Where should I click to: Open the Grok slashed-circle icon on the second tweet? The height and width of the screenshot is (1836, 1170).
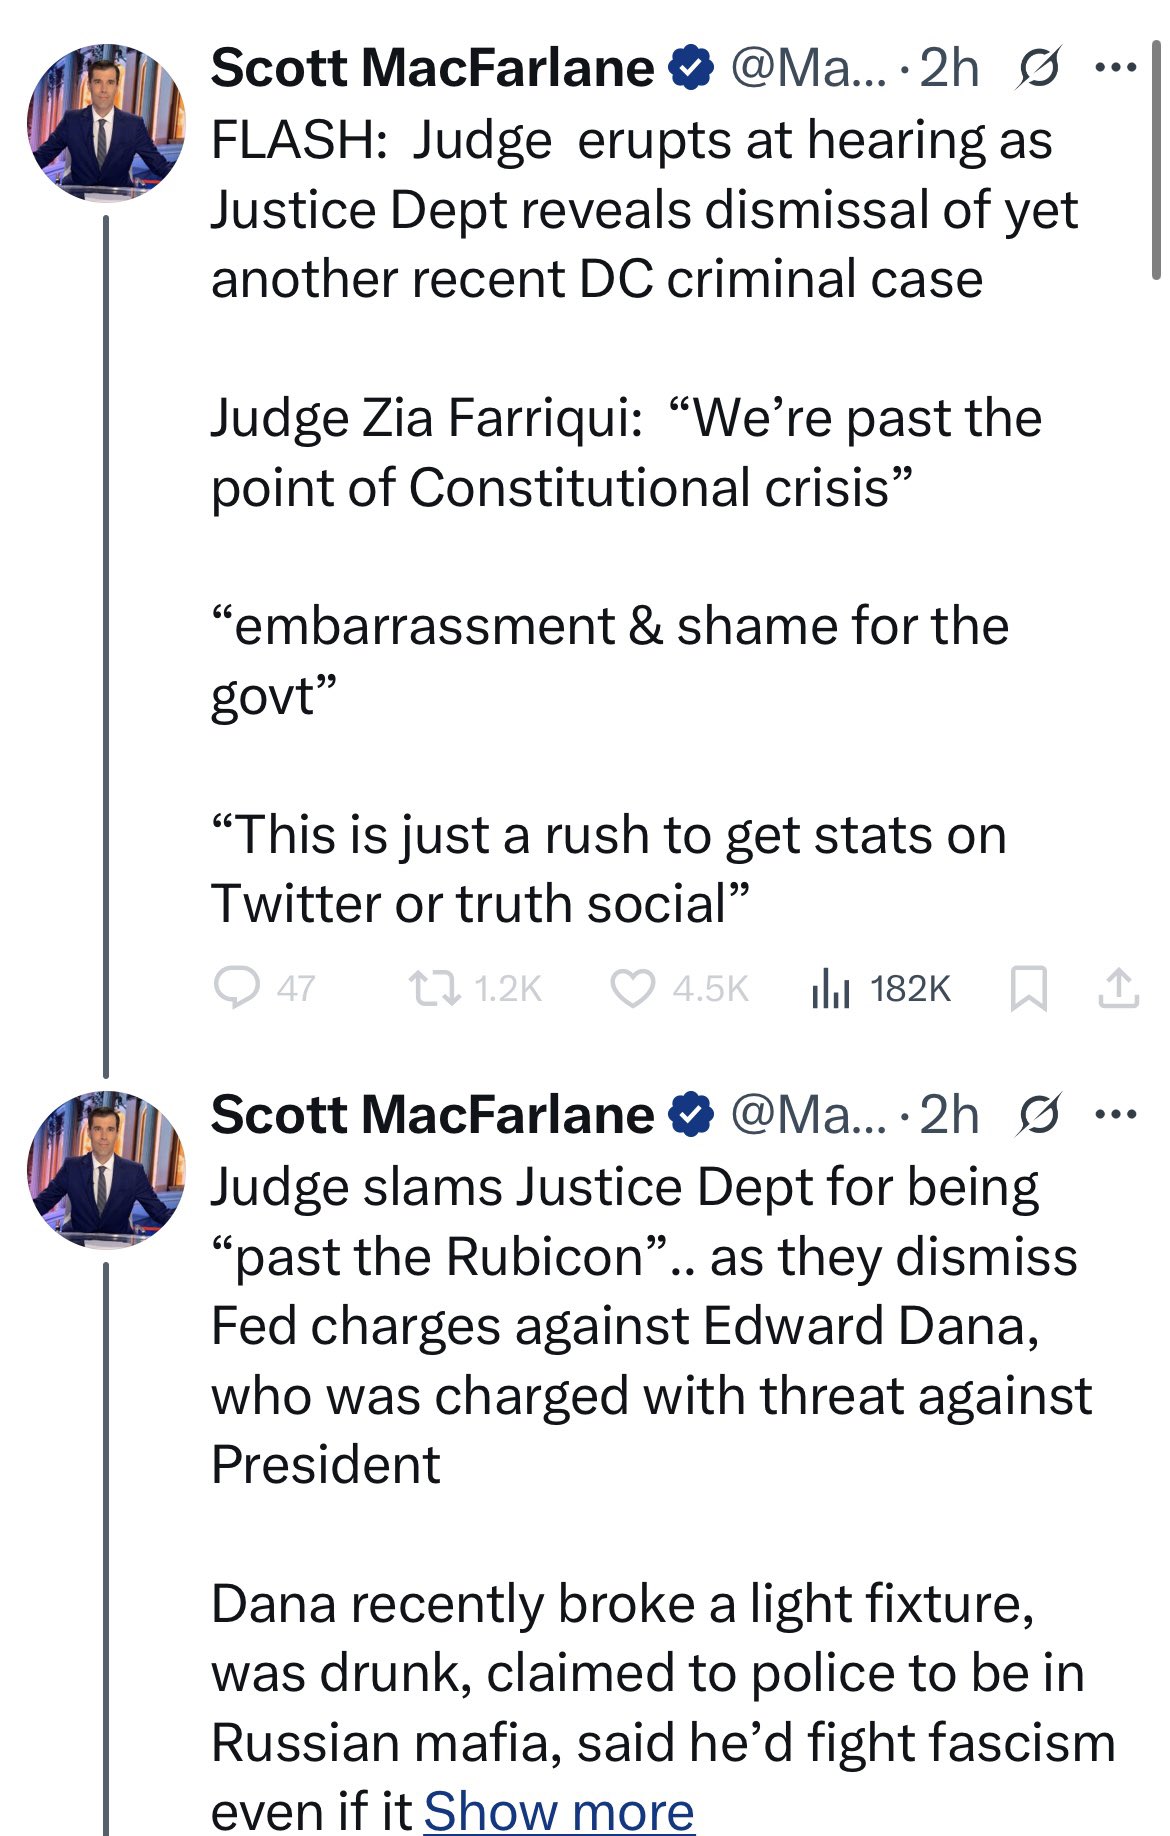pyautogui.click(x=1039, y=1115)
